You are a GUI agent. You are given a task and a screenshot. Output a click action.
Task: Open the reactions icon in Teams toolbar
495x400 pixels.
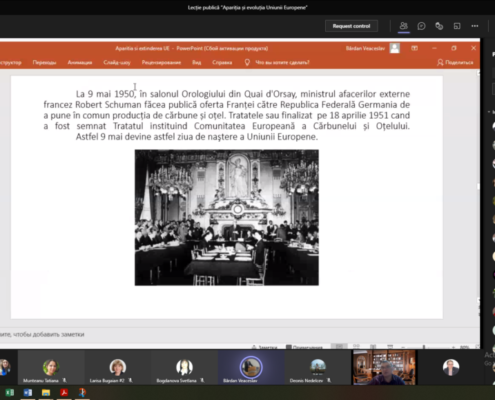pyautogui.click(x=439, y=26)
